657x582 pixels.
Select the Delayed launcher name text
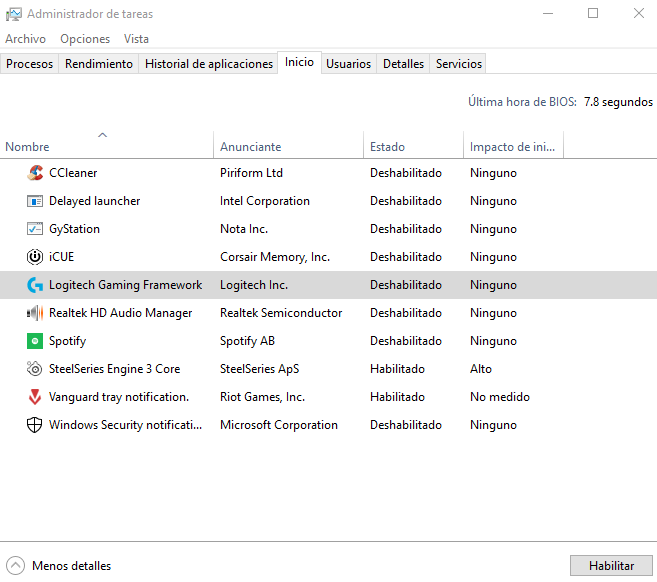tap(95, 201)
